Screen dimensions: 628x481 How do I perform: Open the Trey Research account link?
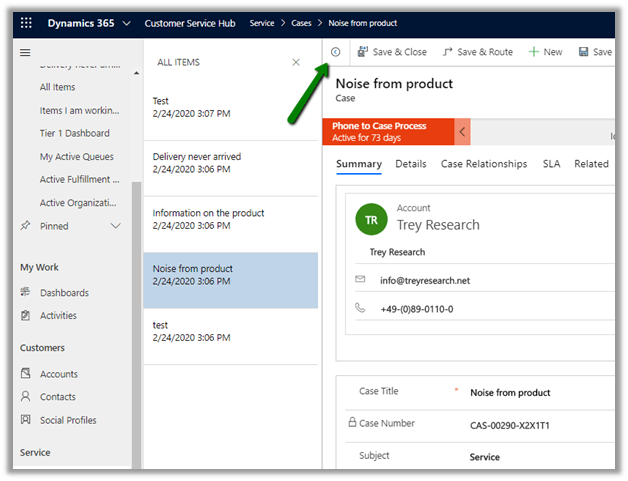click(438, 225)
